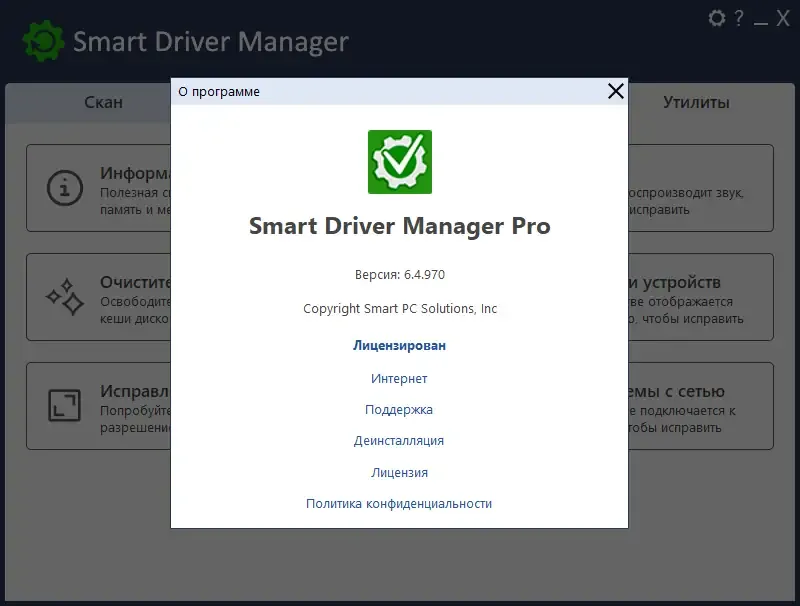The height and width of the screenshot is (606, 800).
Task: Switch to the Утилиты tab
Action: click(696, 101)
